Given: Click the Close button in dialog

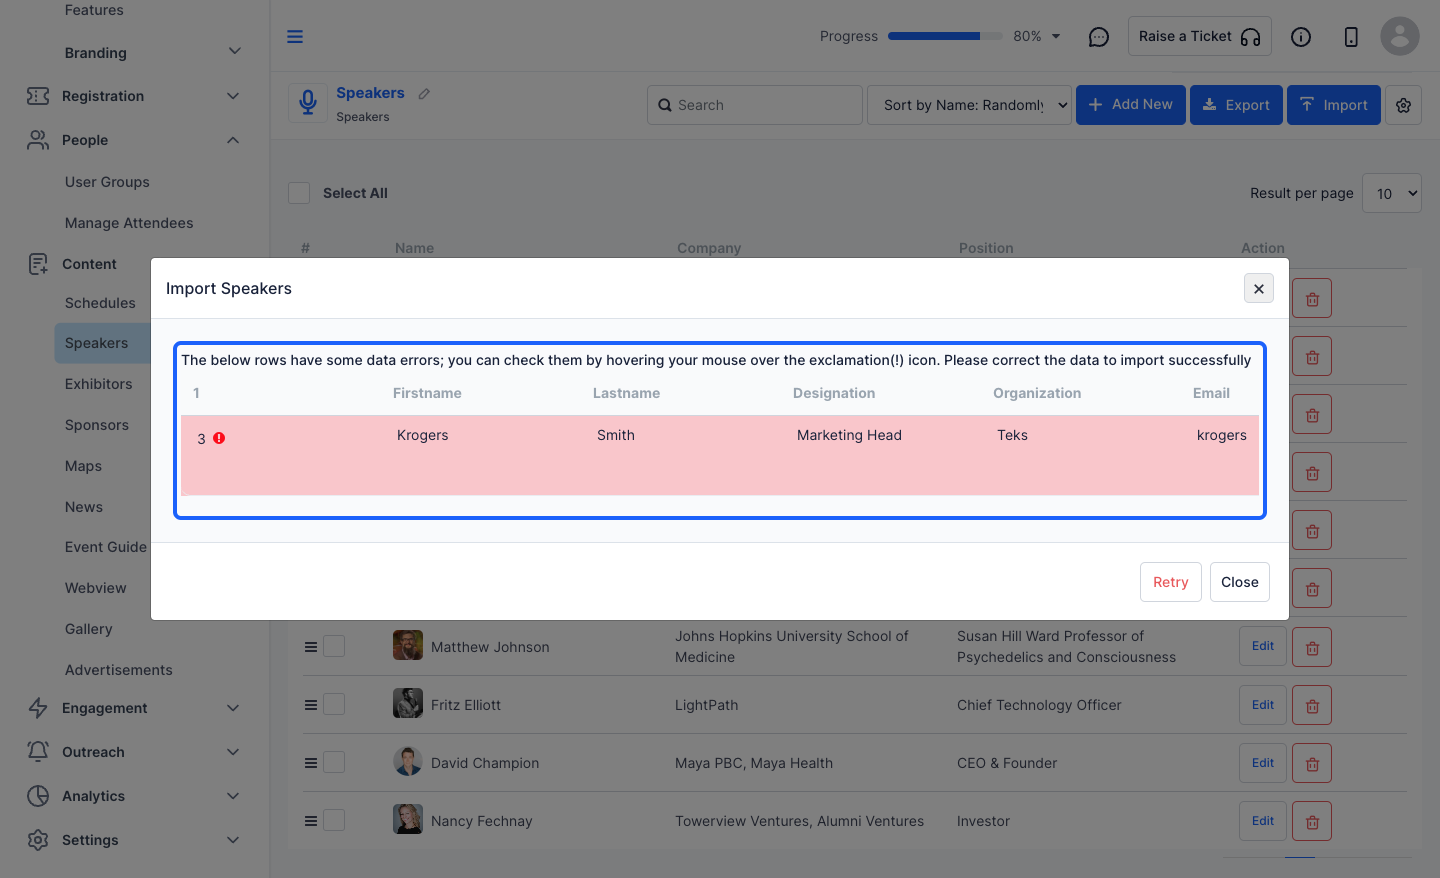Looking at the screenshot, I should point(1239,582).
